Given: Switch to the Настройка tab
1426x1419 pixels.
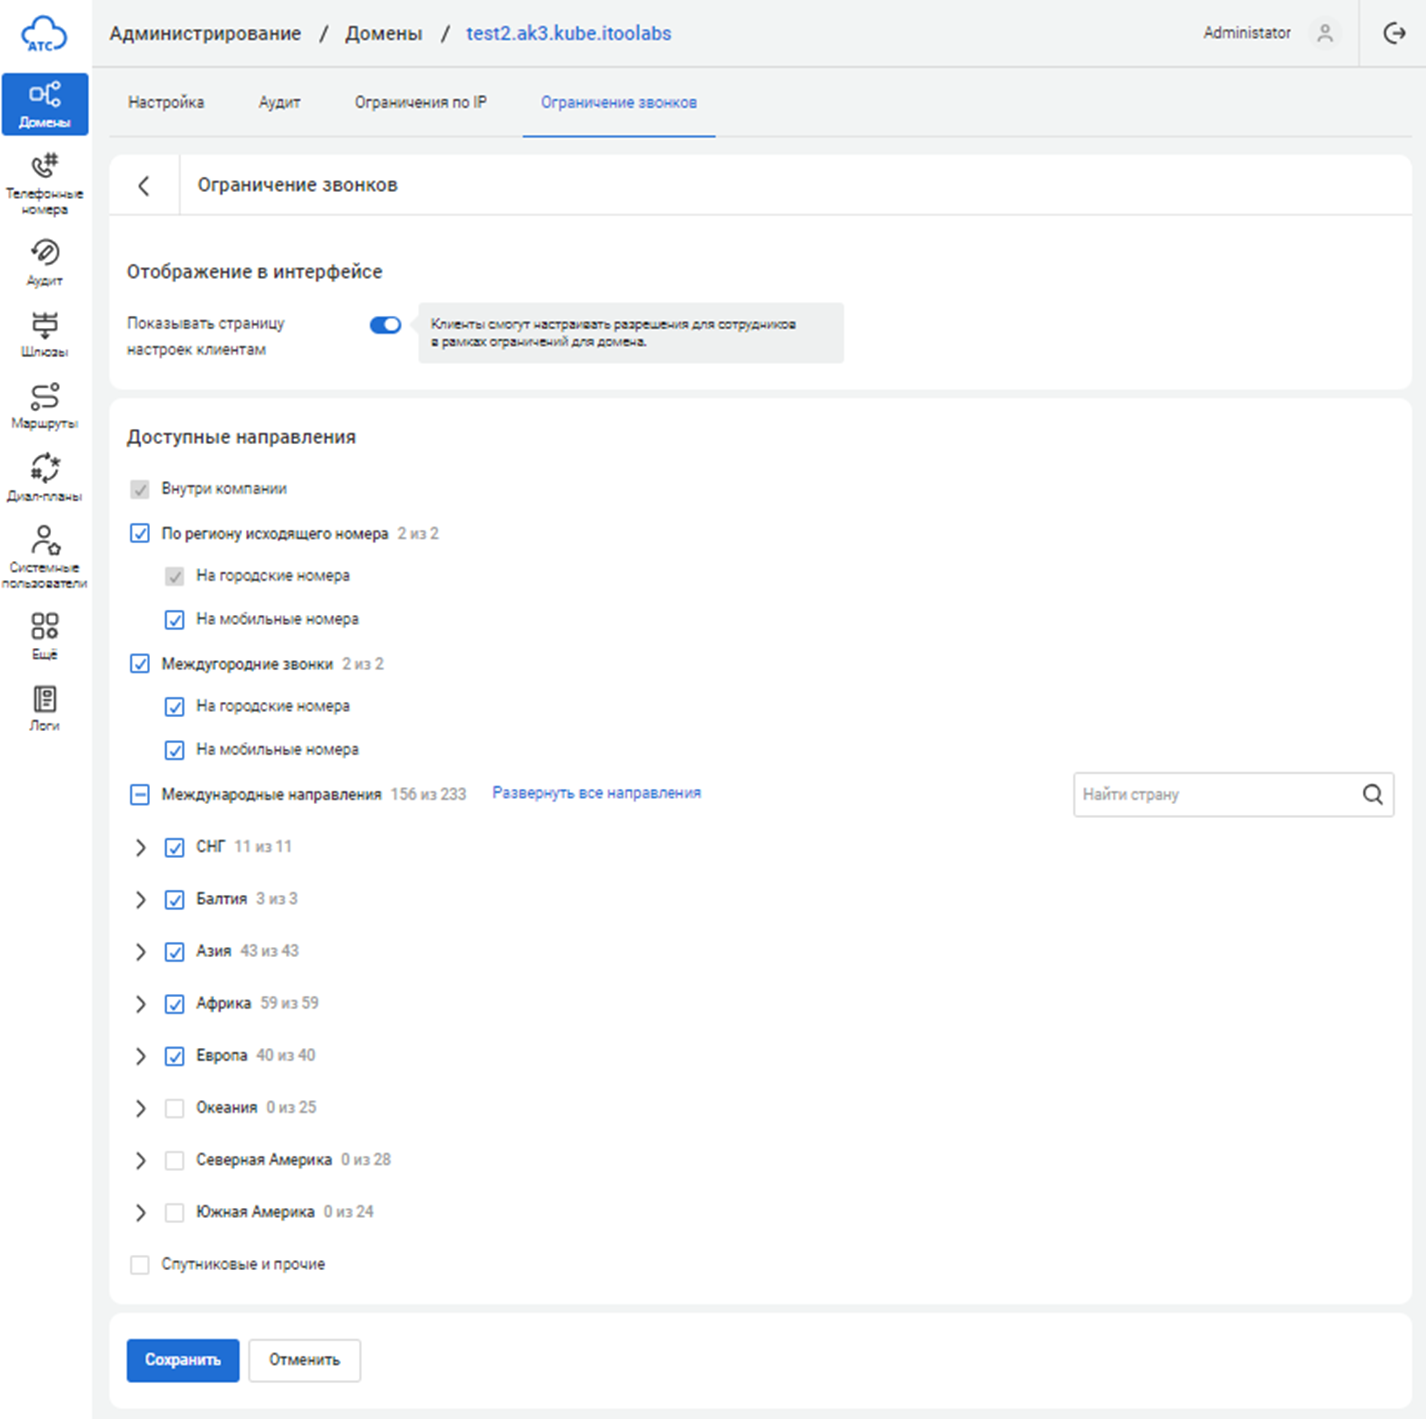Looking at the screenshot, I should [x=166, y=102].
